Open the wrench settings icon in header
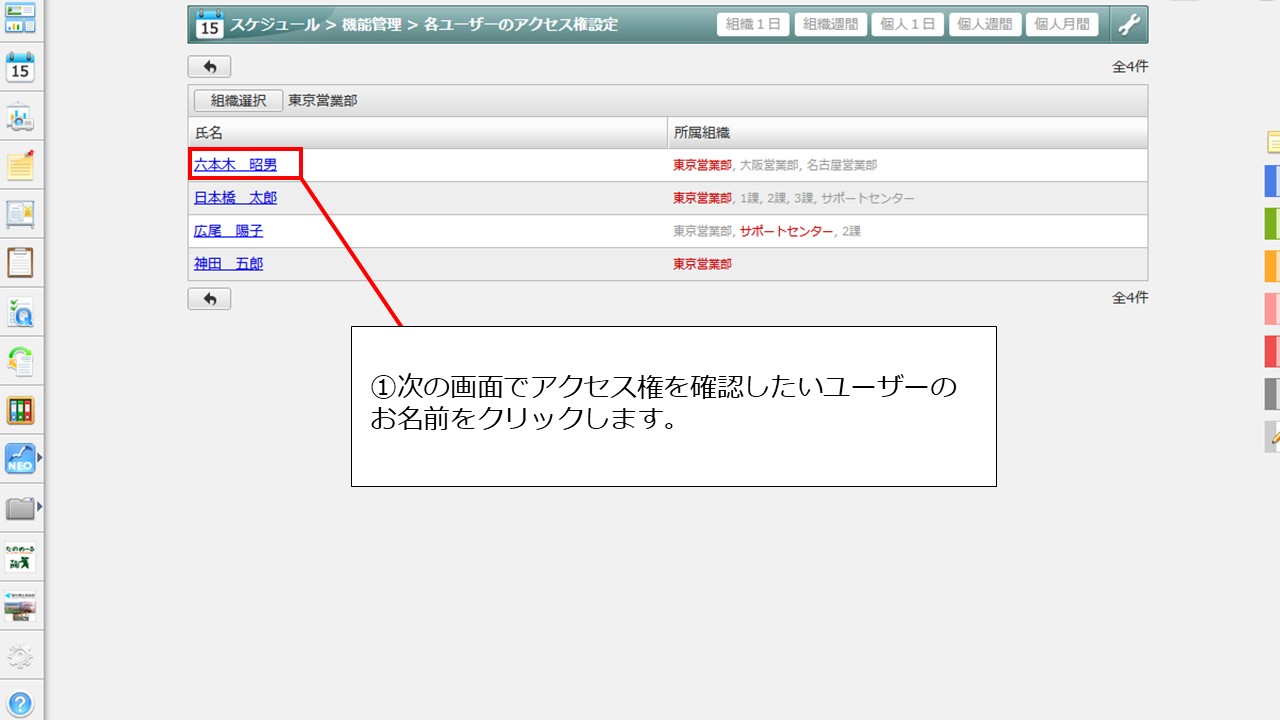 point(1129,25)
